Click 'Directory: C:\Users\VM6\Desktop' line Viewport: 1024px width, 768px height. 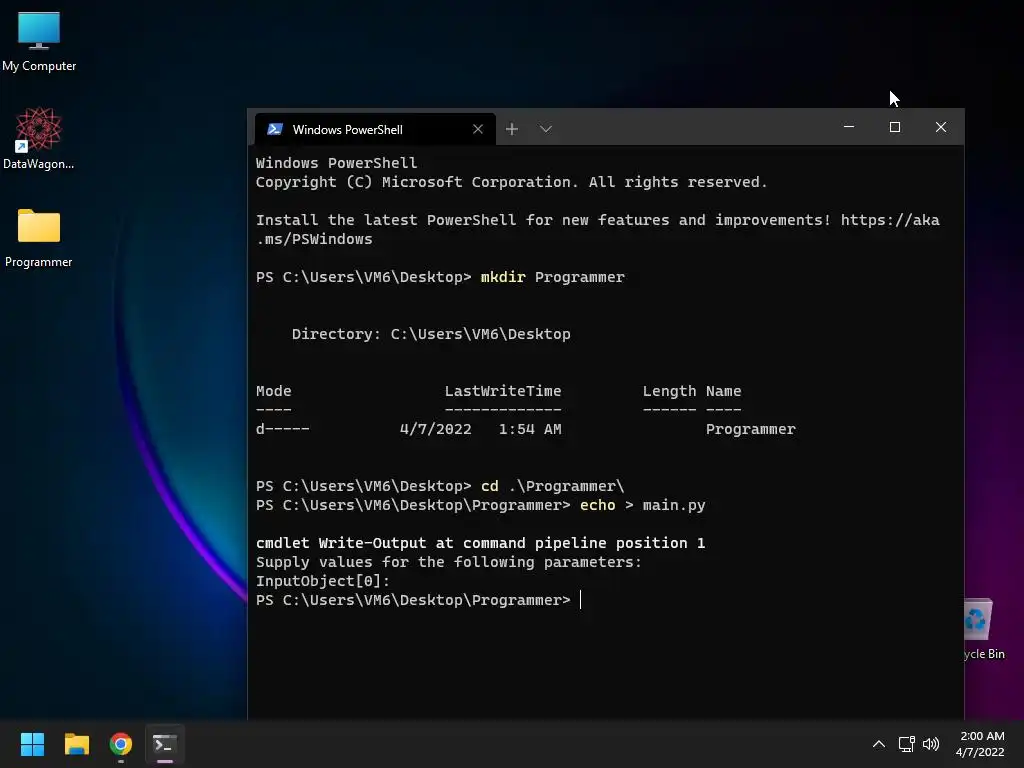[431, 334]
